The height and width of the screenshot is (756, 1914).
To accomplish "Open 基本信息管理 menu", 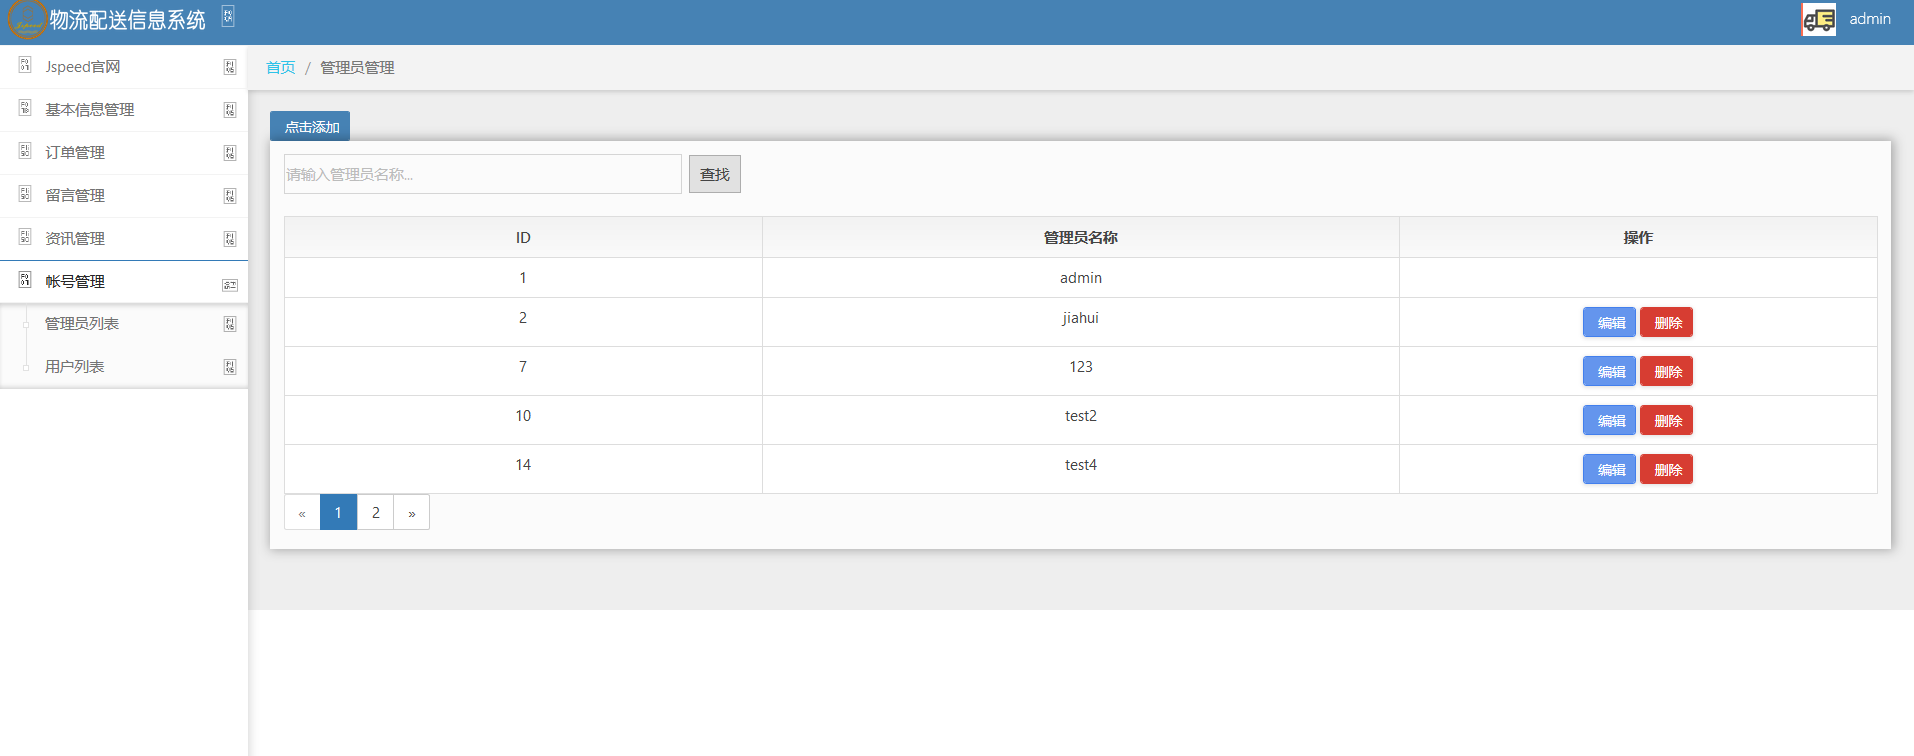I will tap(124, 110).
